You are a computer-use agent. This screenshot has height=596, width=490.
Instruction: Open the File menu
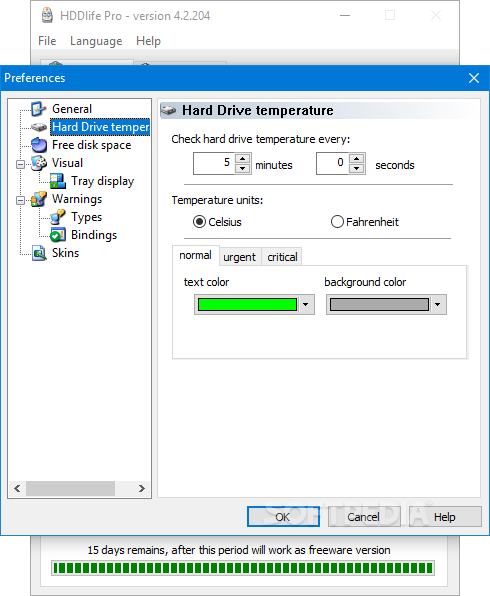click(47, 41)
